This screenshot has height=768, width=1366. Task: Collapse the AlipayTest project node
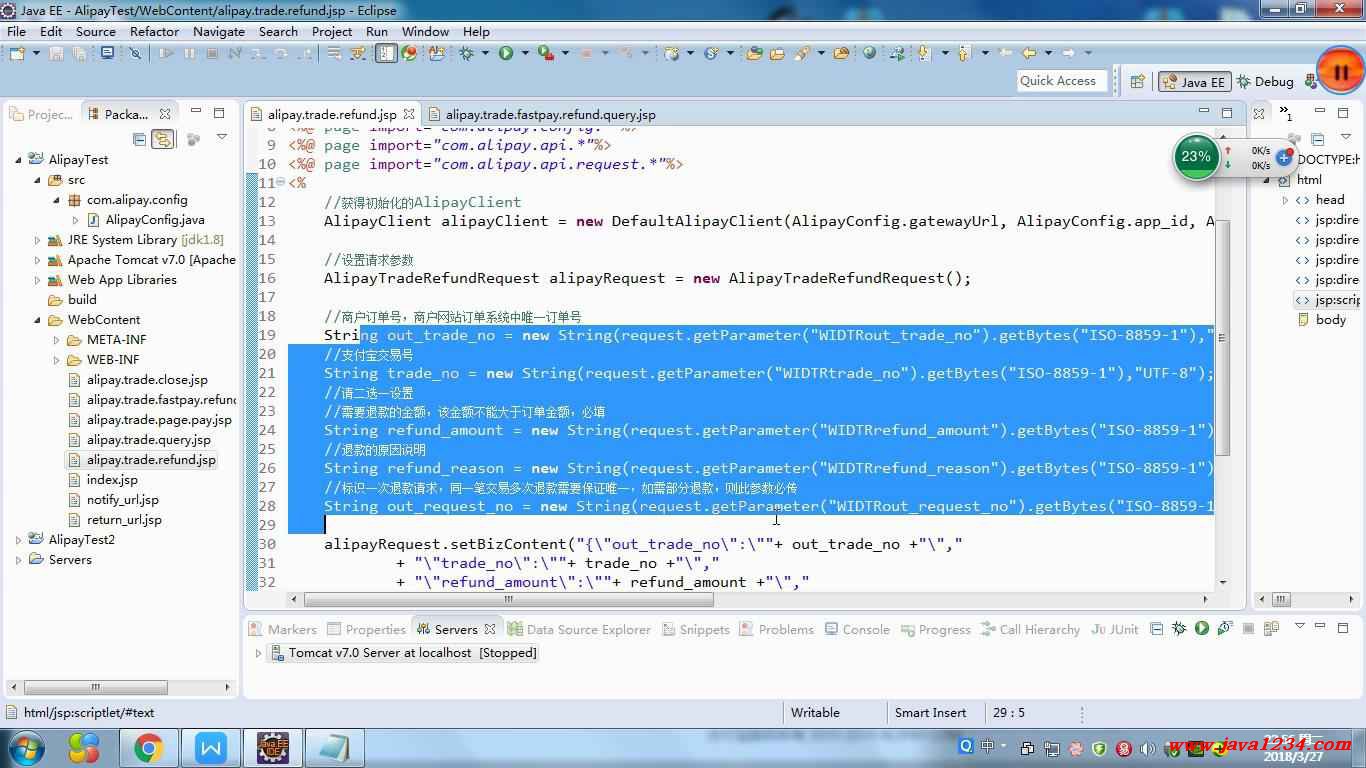pyautogui.click(x=19, y=159)
